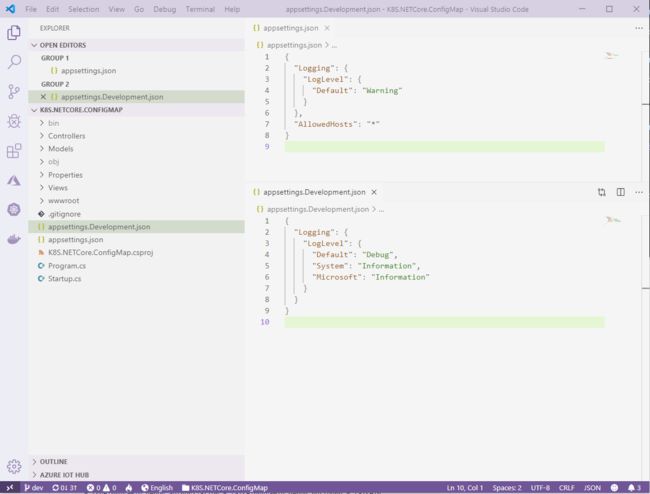
Task: Expand the wwwroot folder
Action: 137,201
